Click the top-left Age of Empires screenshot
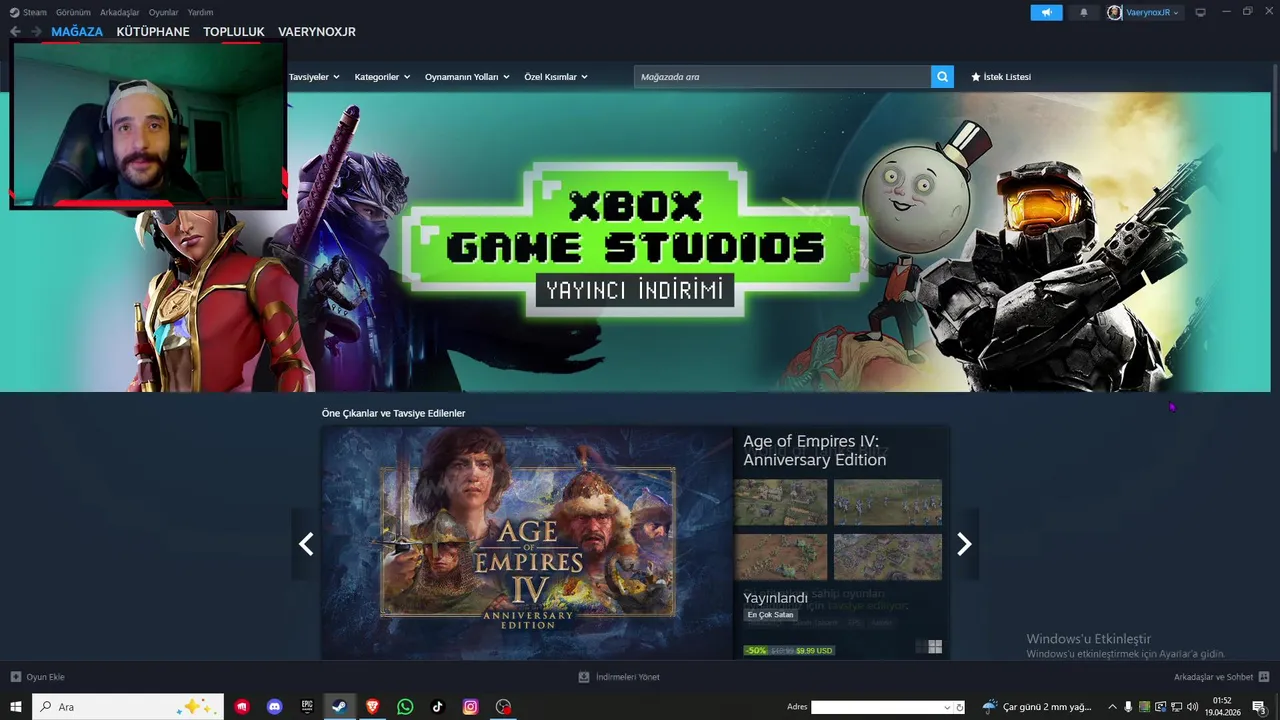1280x720 pixels. 781,502
